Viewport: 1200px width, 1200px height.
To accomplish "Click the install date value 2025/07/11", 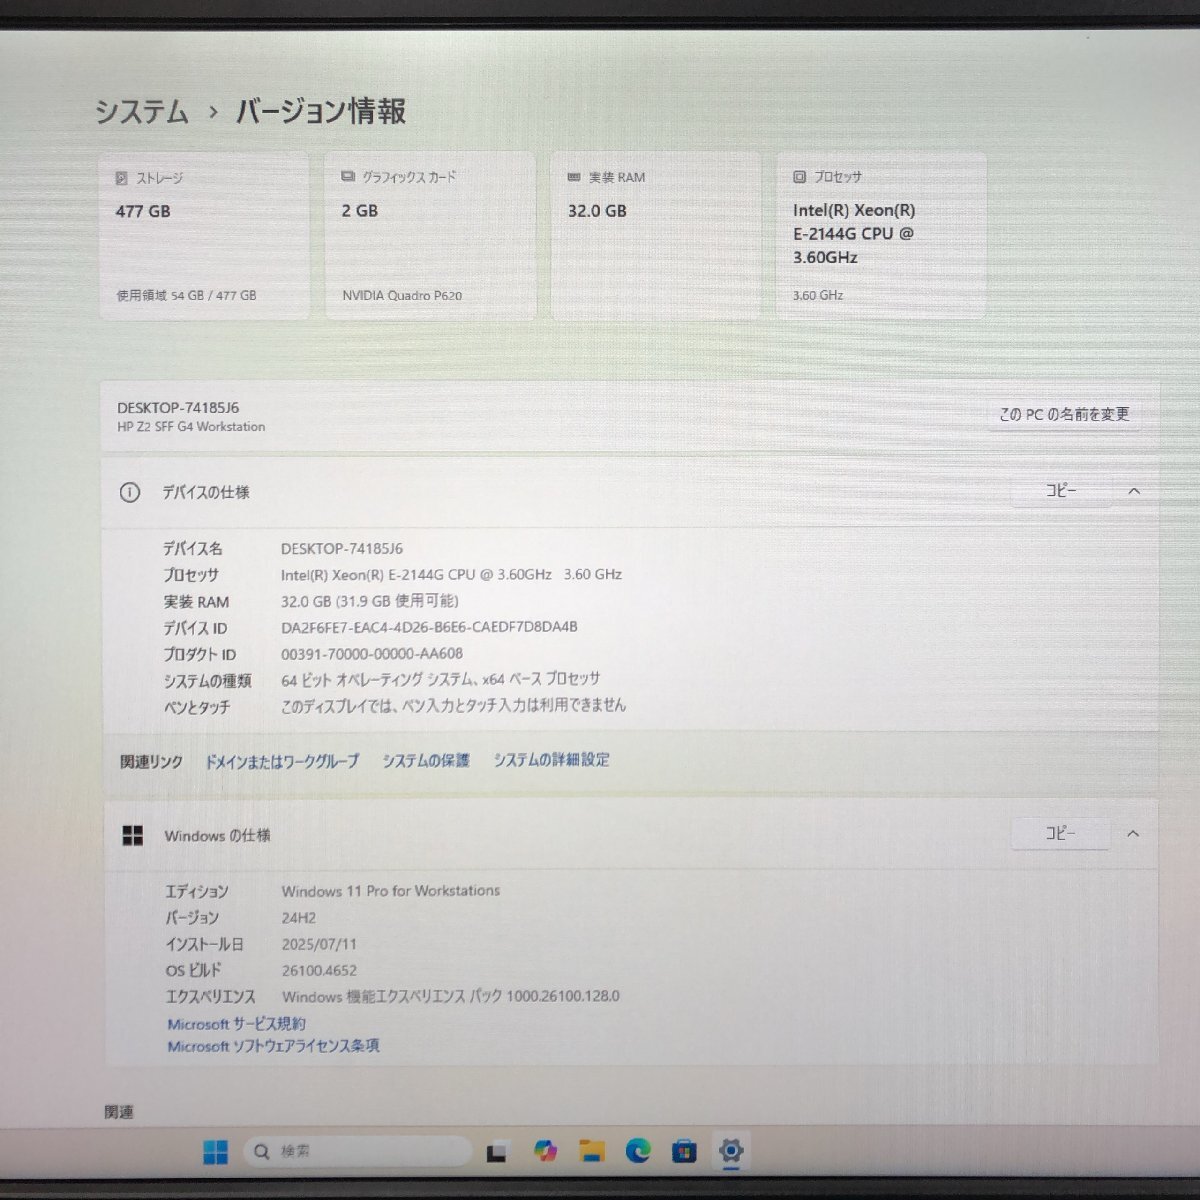I will pyautogui.click(x=319, y=944).
